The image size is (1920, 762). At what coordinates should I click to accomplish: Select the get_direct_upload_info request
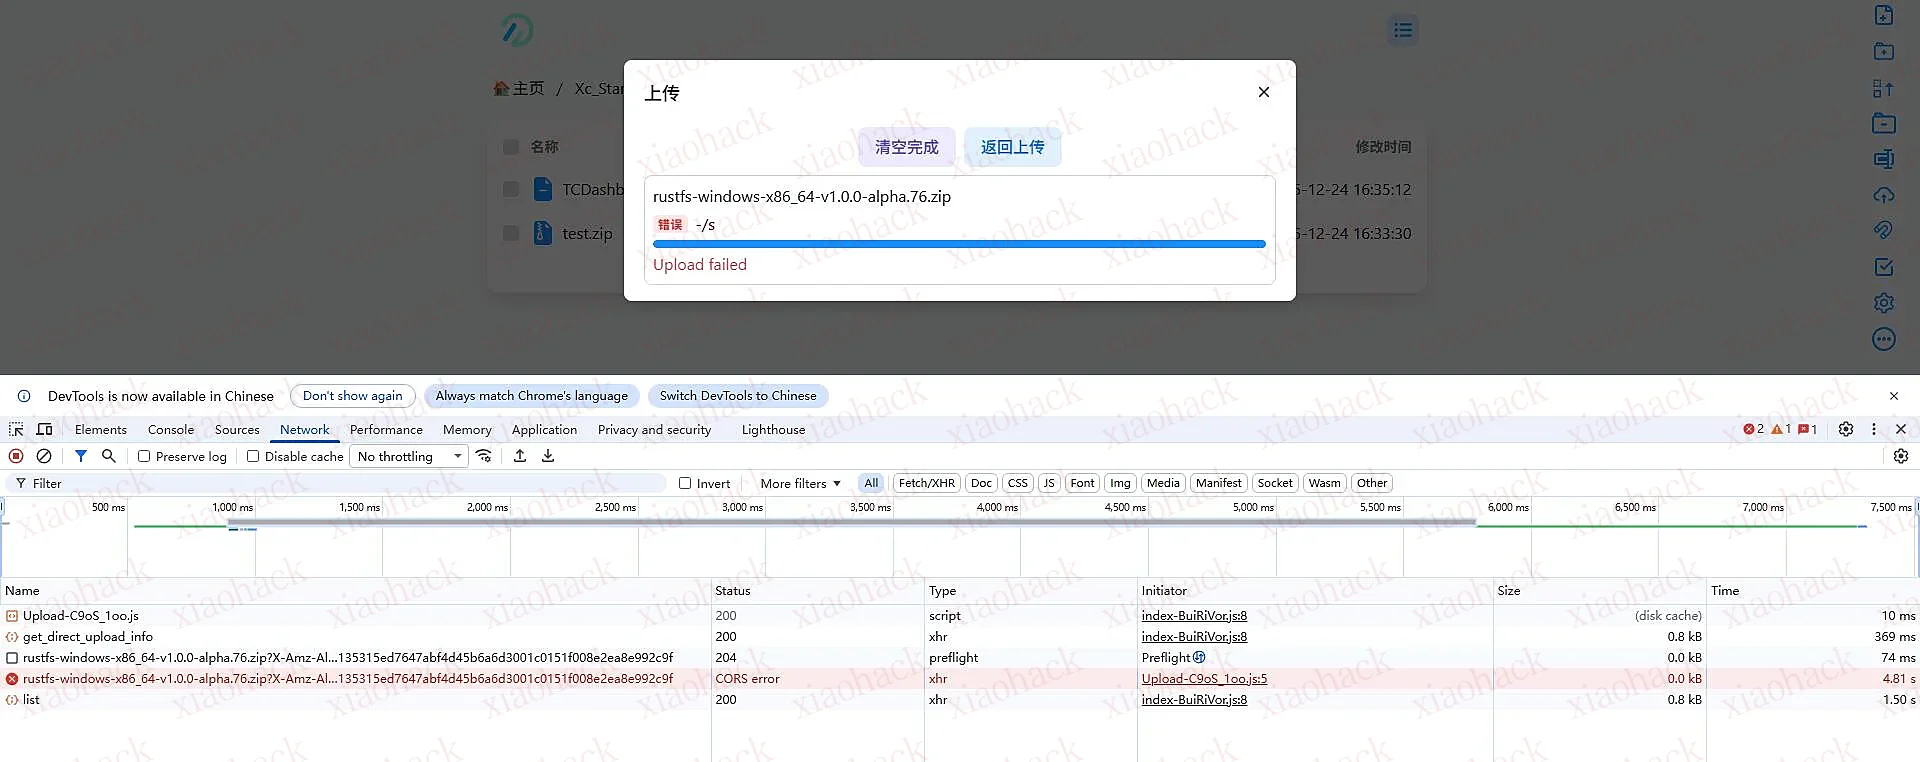(x=959, y=636)
